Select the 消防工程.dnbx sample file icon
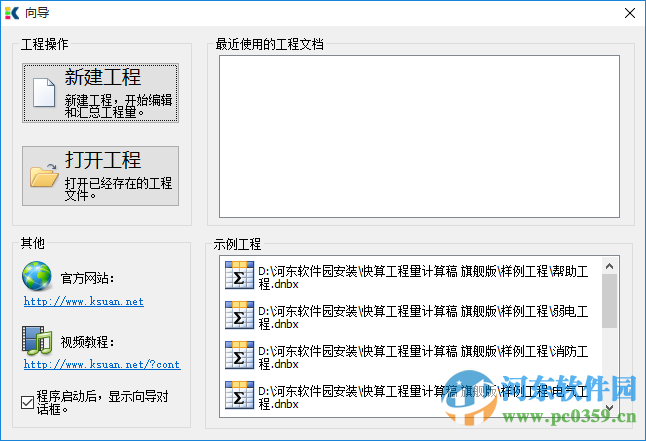The image size is (646, 441). 239,355
